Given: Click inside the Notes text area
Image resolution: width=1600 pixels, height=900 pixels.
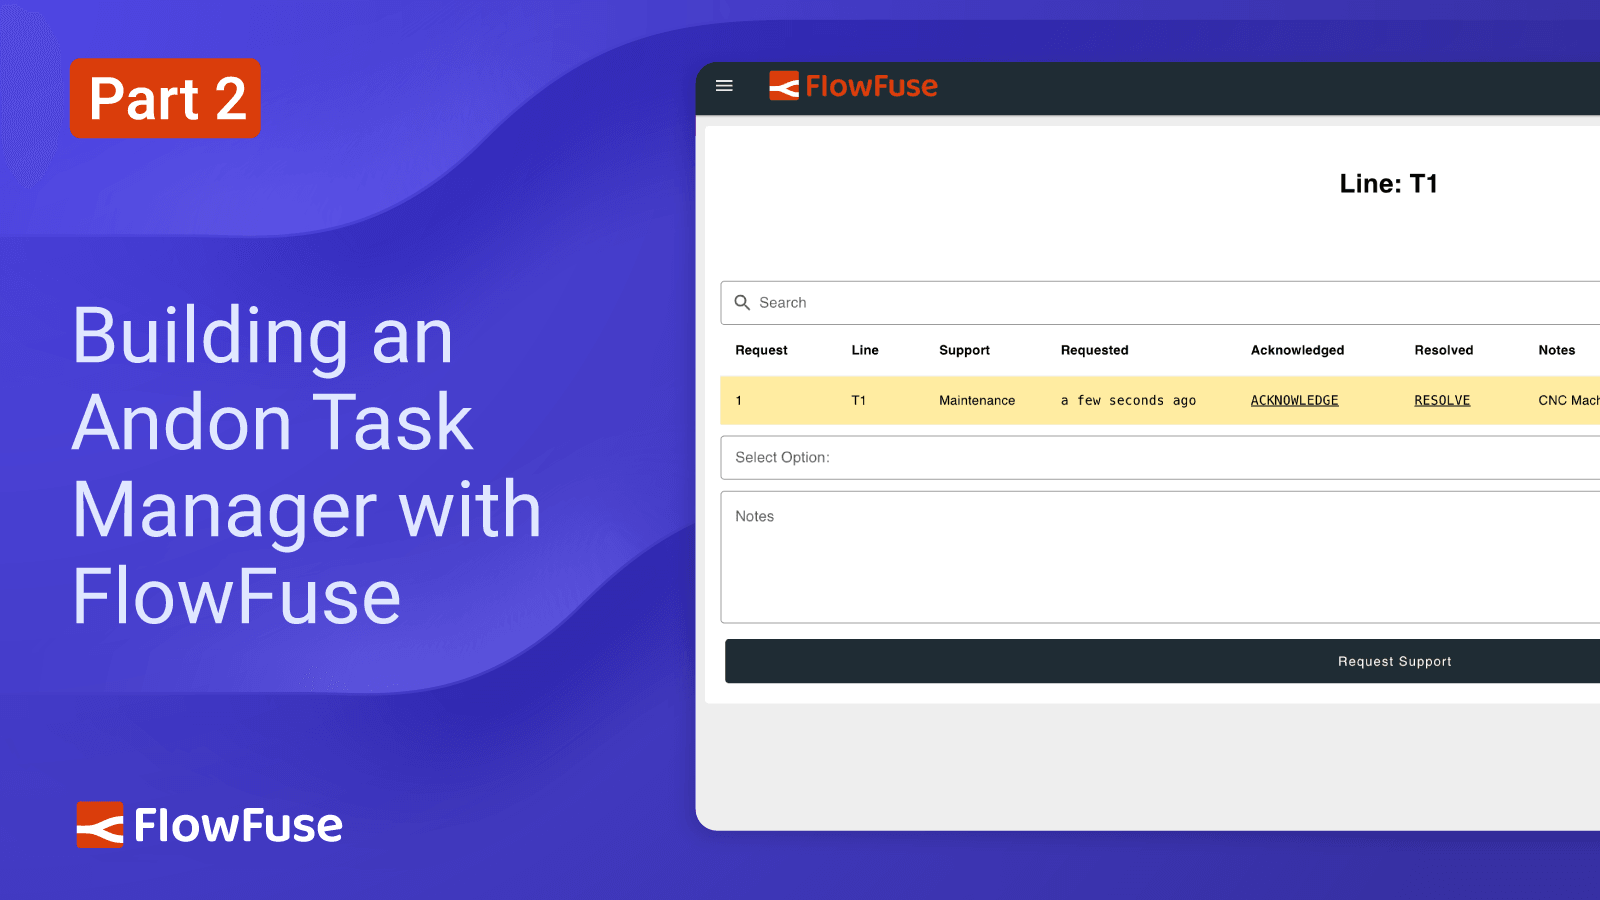Looking at the screenshot, I should [x=1160, y=557].
